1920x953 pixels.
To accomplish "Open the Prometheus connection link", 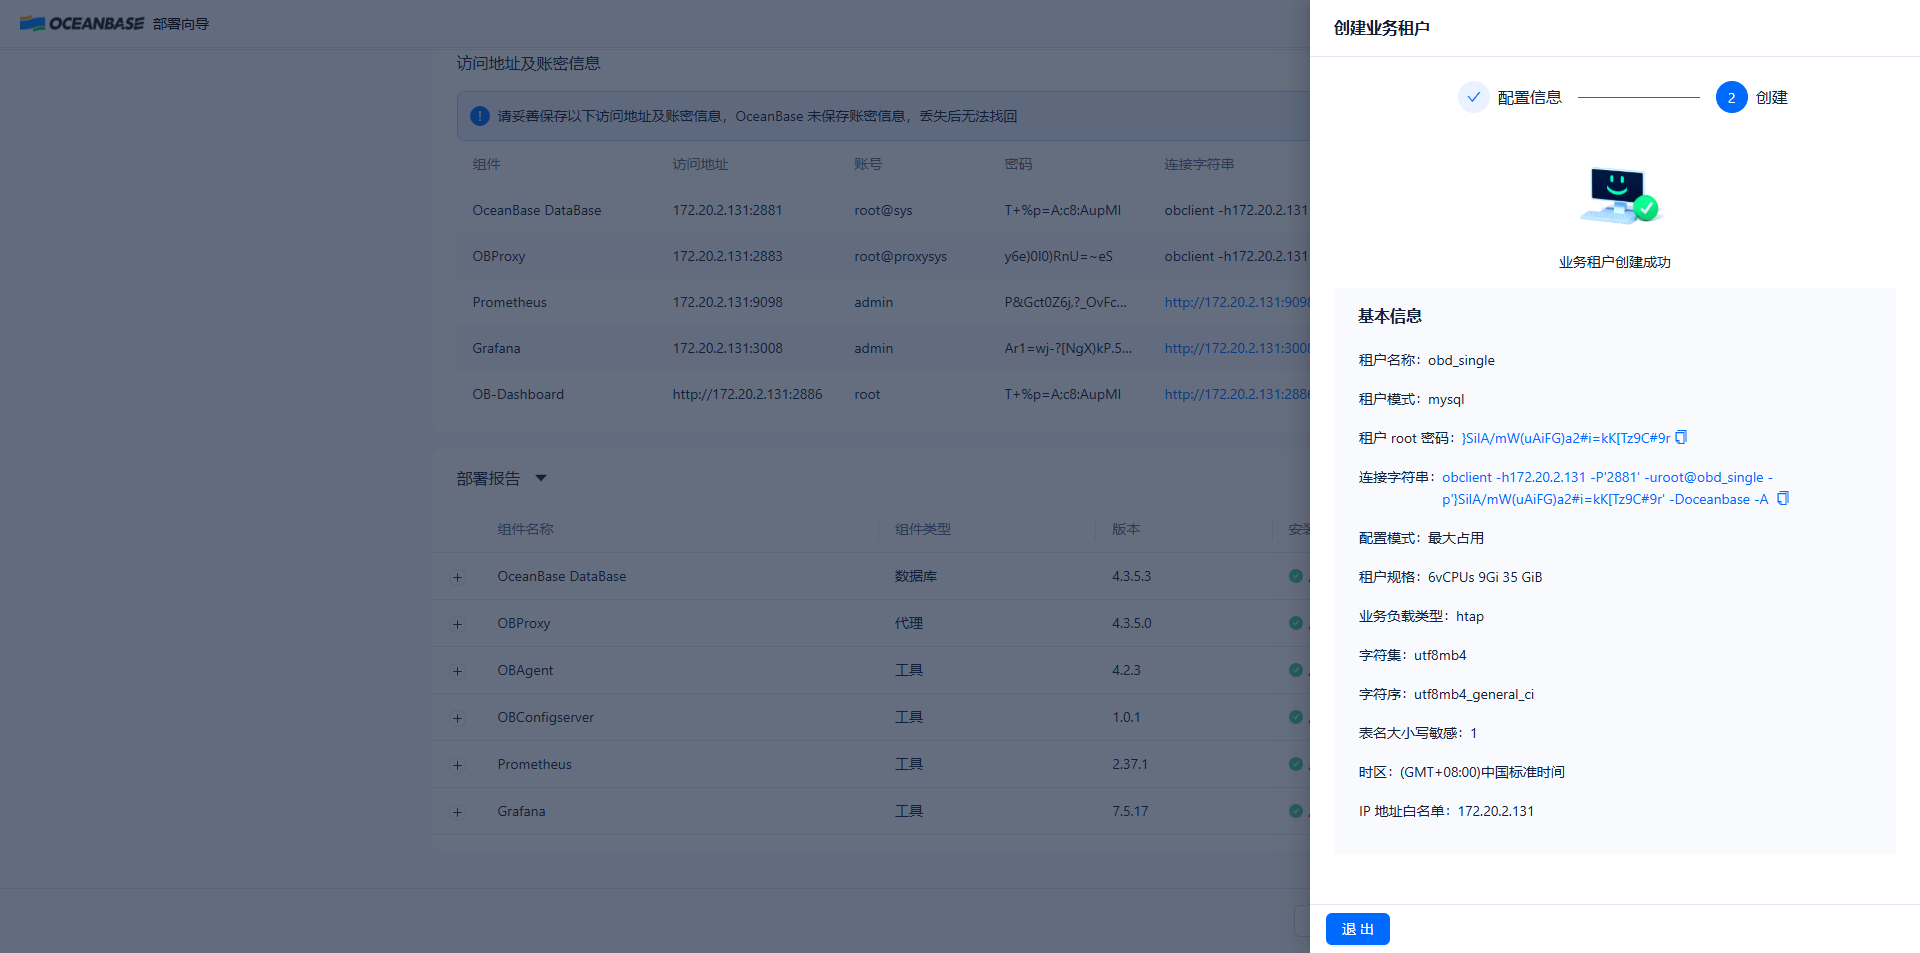I will pyautogui.click(x=1237, y=302).
